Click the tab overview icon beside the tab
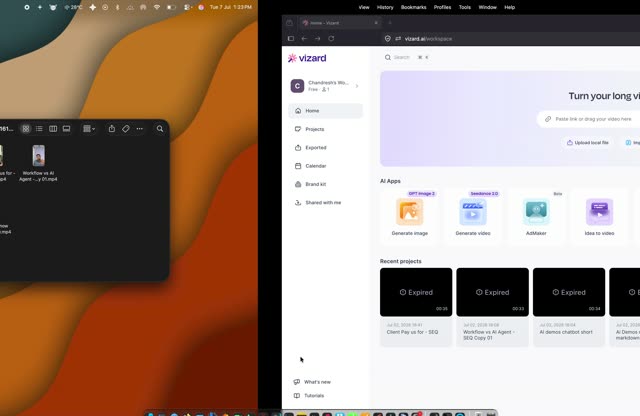640x416 pixels. [289, 23]
